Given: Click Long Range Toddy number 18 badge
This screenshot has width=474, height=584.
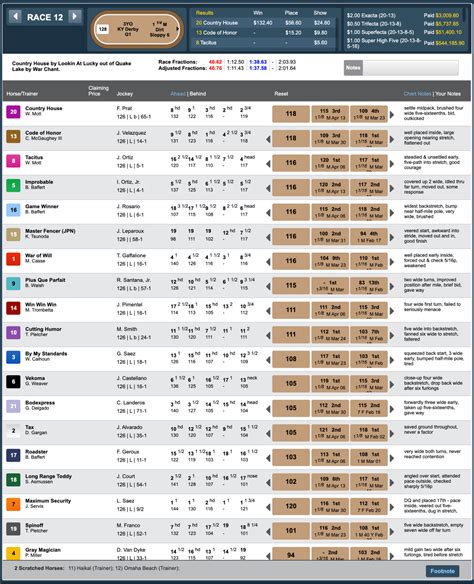Looking at the screenshot, I should pyautogui.click(x=13, y=479).
